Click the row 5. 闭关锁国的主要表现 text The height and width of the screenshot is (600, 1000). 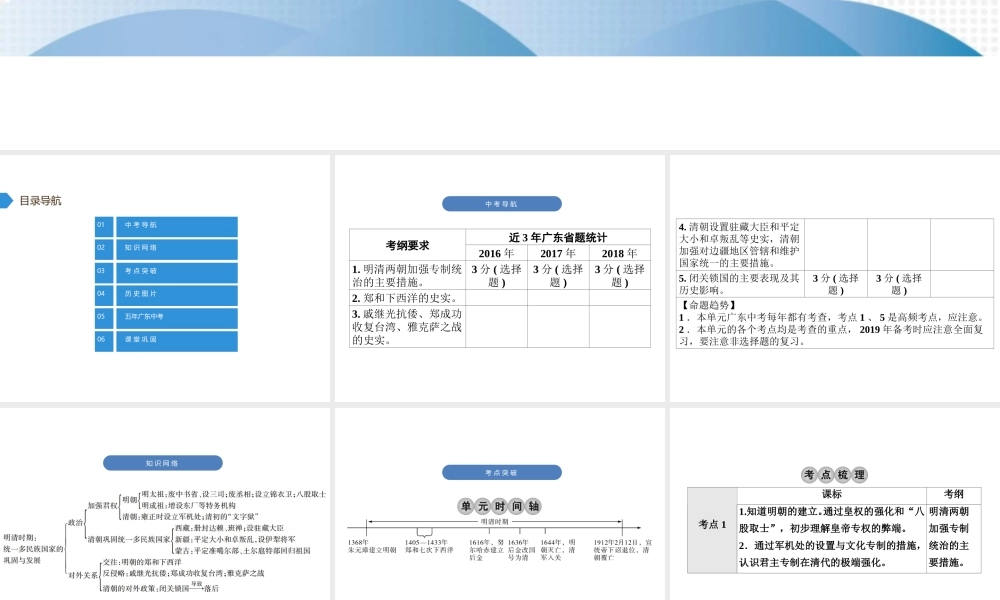740,284
